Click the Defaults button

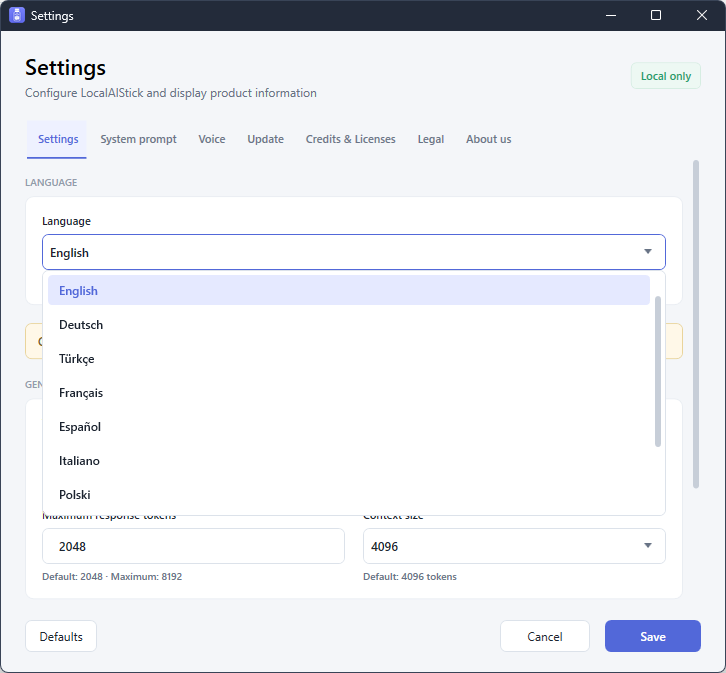coord(61,636)
